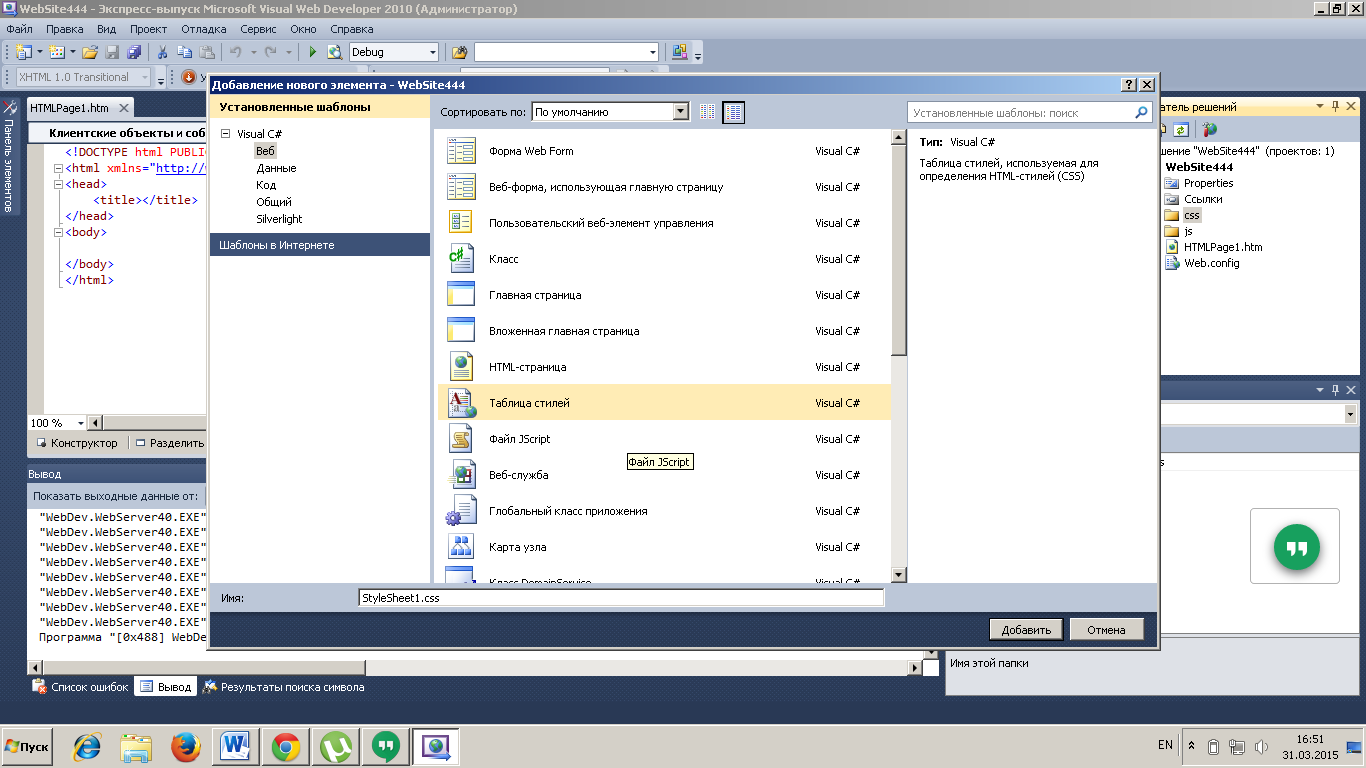This screenshot has height=768, width=1366.
Task: Open the Результаты поиска символа tab
Action: tap(283, 687)
